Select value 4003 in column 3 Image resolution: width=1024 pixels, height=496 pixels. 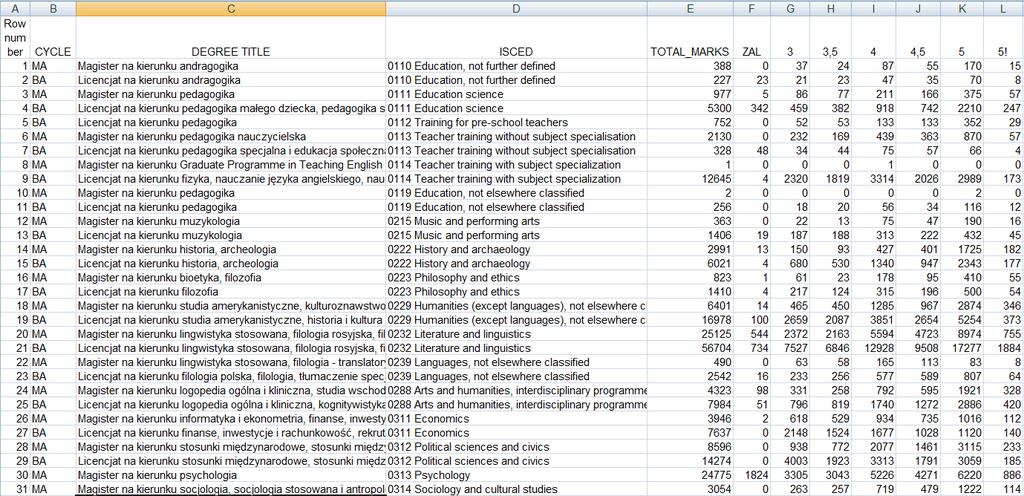[790, 461]
